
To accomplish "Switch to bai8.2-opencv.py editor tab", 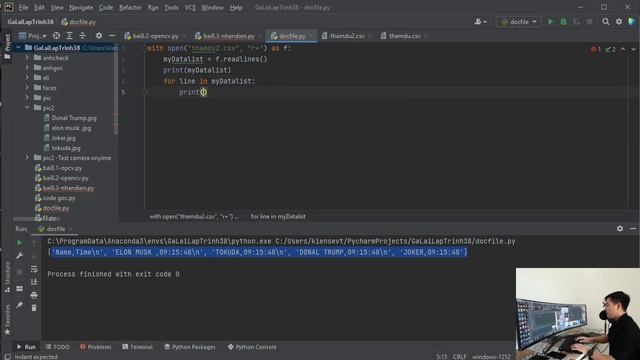I will point(155,36).
